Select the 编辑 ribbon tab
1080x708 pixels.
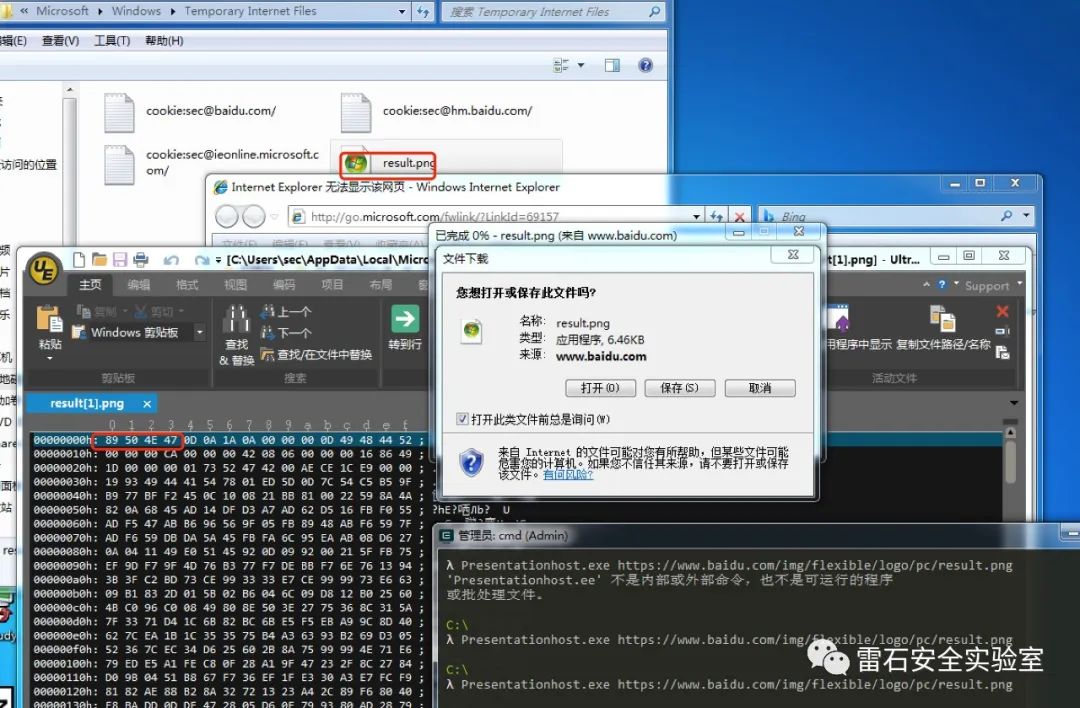(138, 284)
